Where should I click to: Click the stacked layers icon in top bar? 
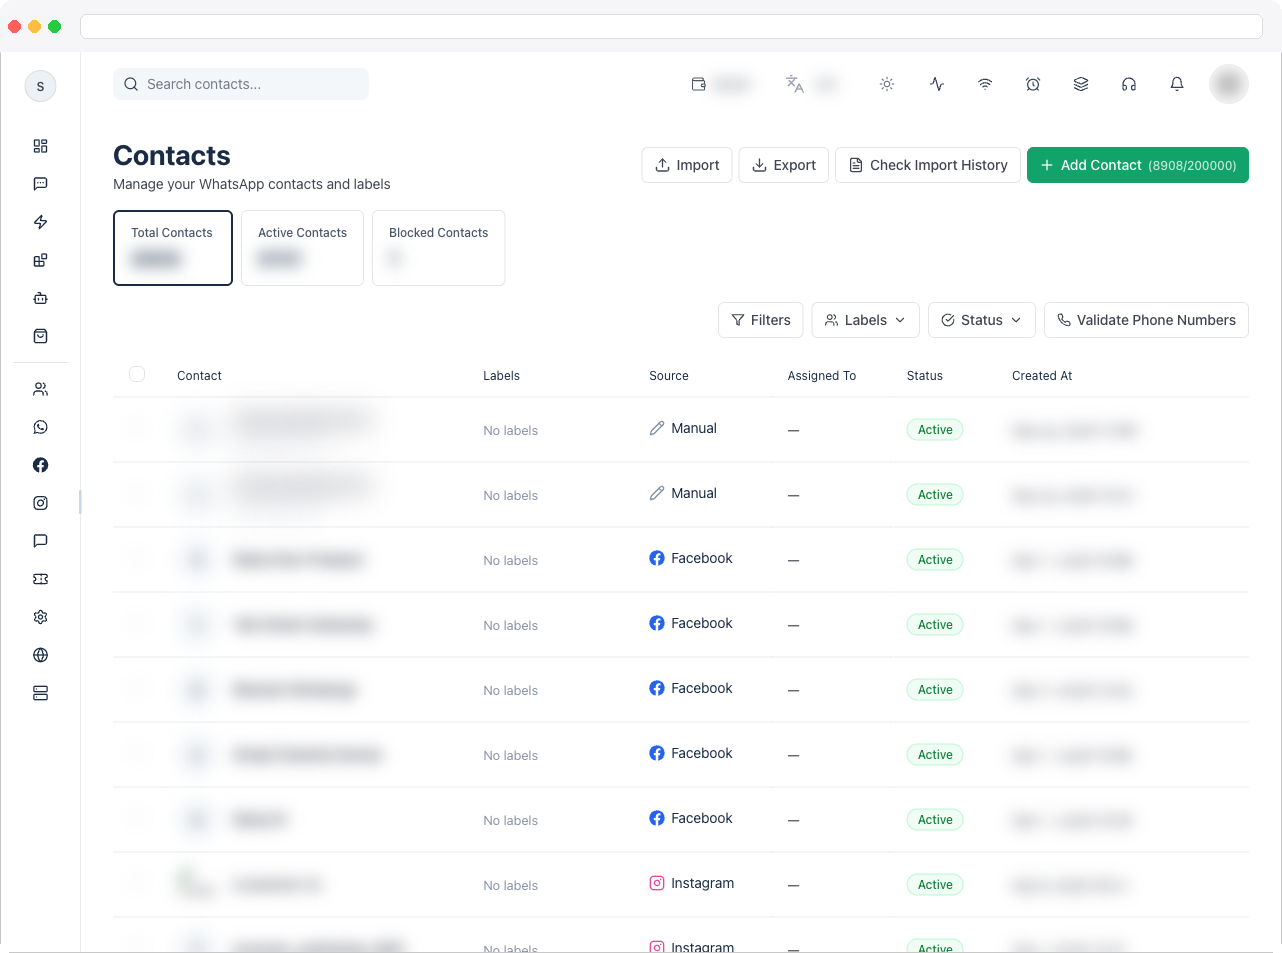click(x=1081, y=84)
